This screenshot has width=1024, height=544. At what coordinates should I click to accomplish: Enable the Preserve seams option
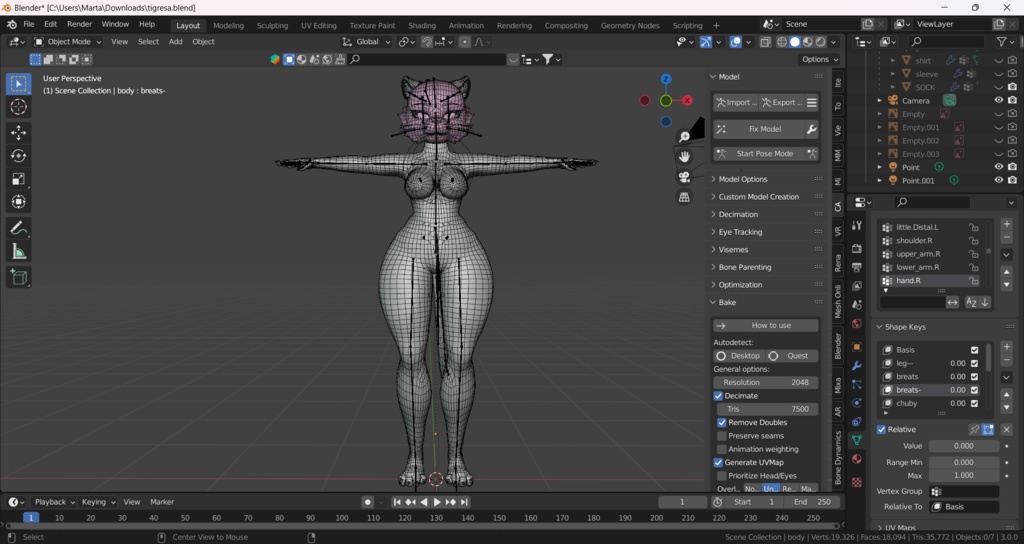[x=722, y=436]
